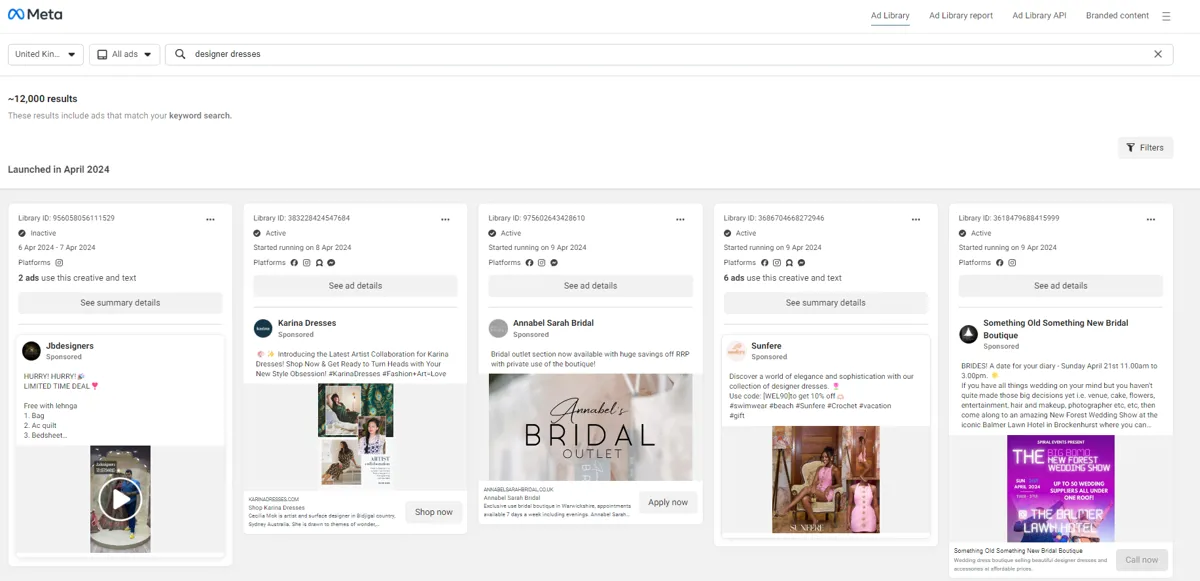Viewport: 1200px width, 581px height.
Task: Click the Karina Dresses page name
Action: tap(307, 323)
